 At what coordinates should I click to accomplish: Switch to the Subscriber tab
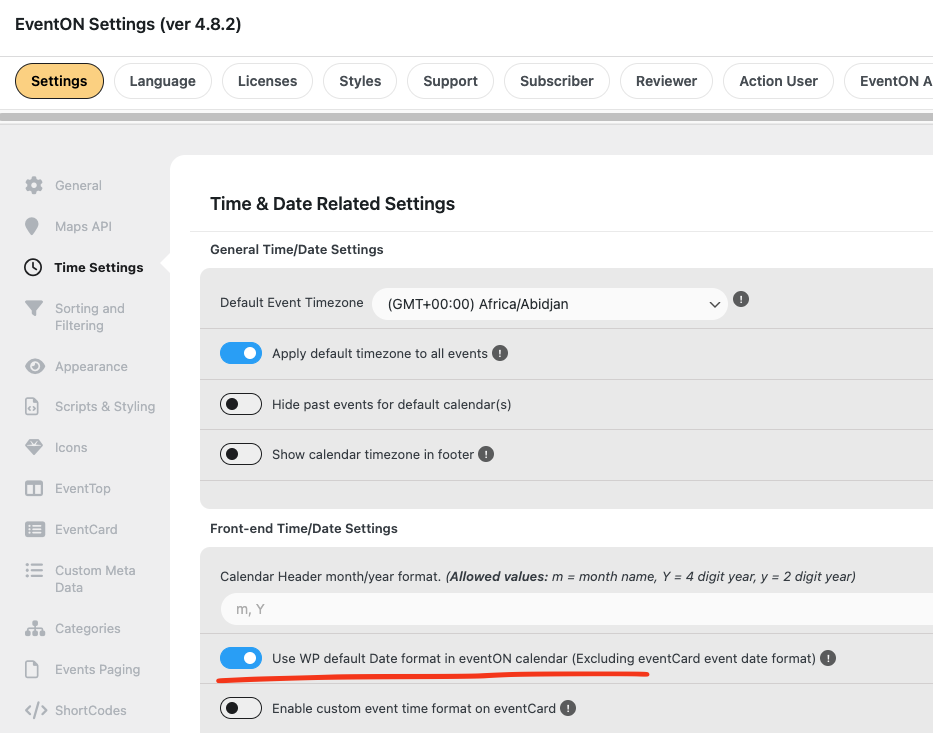pos(557,81)
